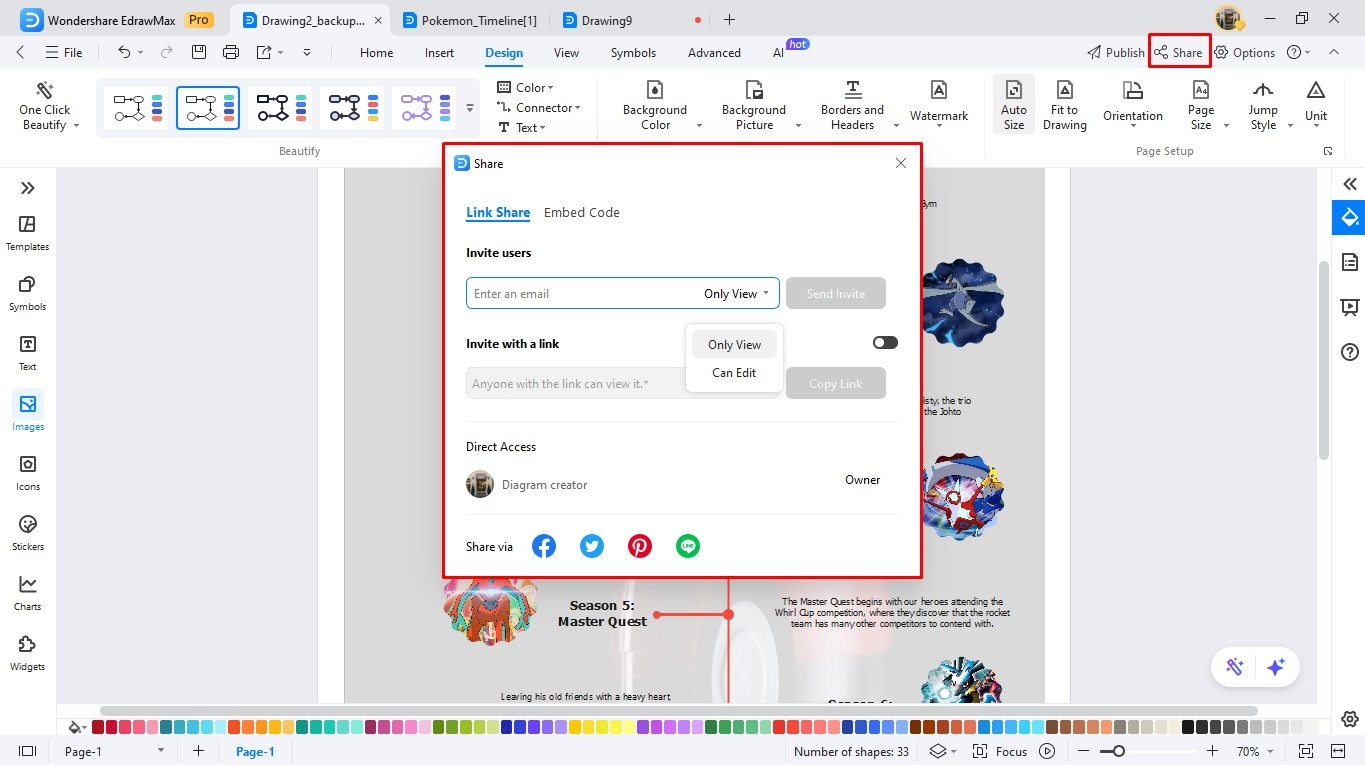Pick the black swatch in color palette
The height and width of the screenshot is (765, 1365).
point(1188,727)
